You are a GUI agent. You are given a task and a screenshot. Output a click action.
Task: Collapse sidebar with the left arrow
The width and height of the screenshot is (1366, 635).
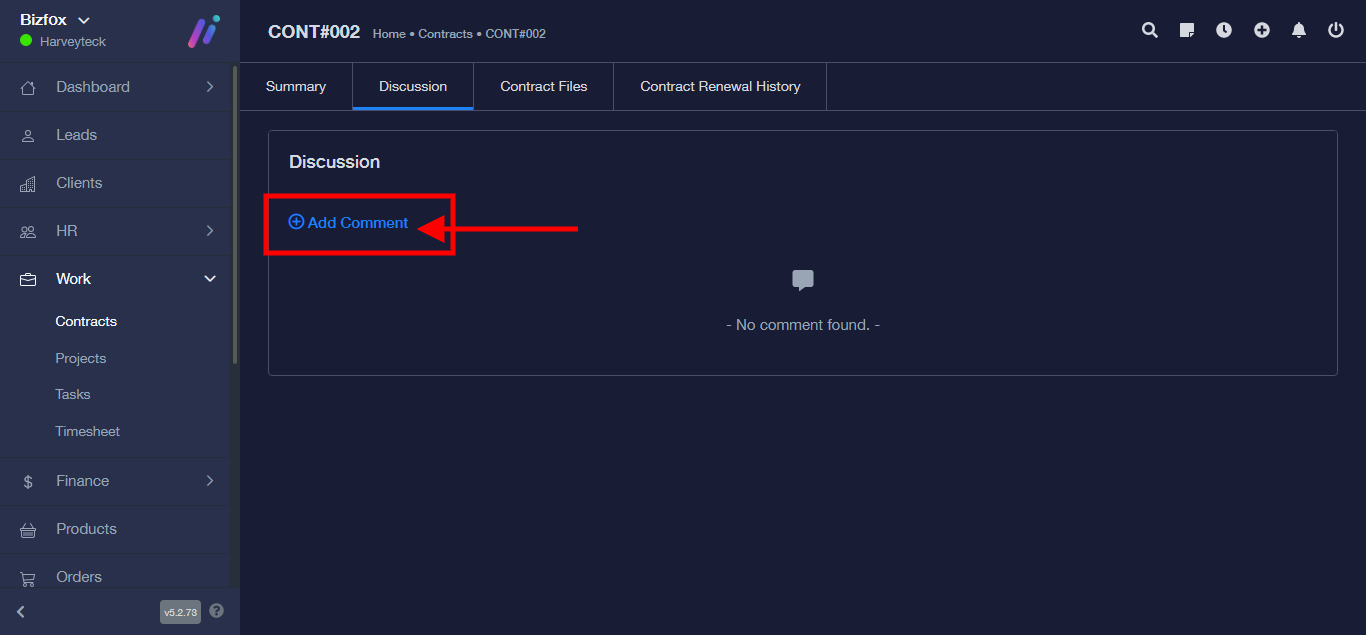click(x=21, y=611)
